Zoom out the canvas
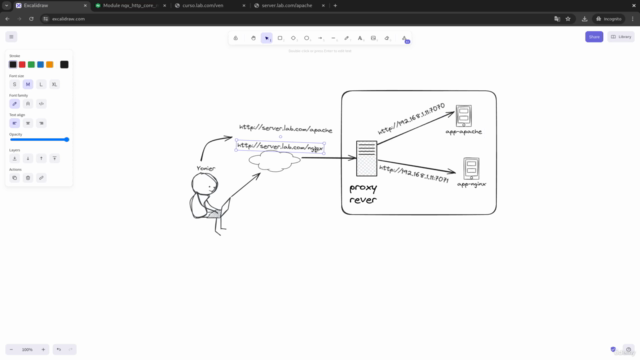640x360 pixels. point(11,349)
